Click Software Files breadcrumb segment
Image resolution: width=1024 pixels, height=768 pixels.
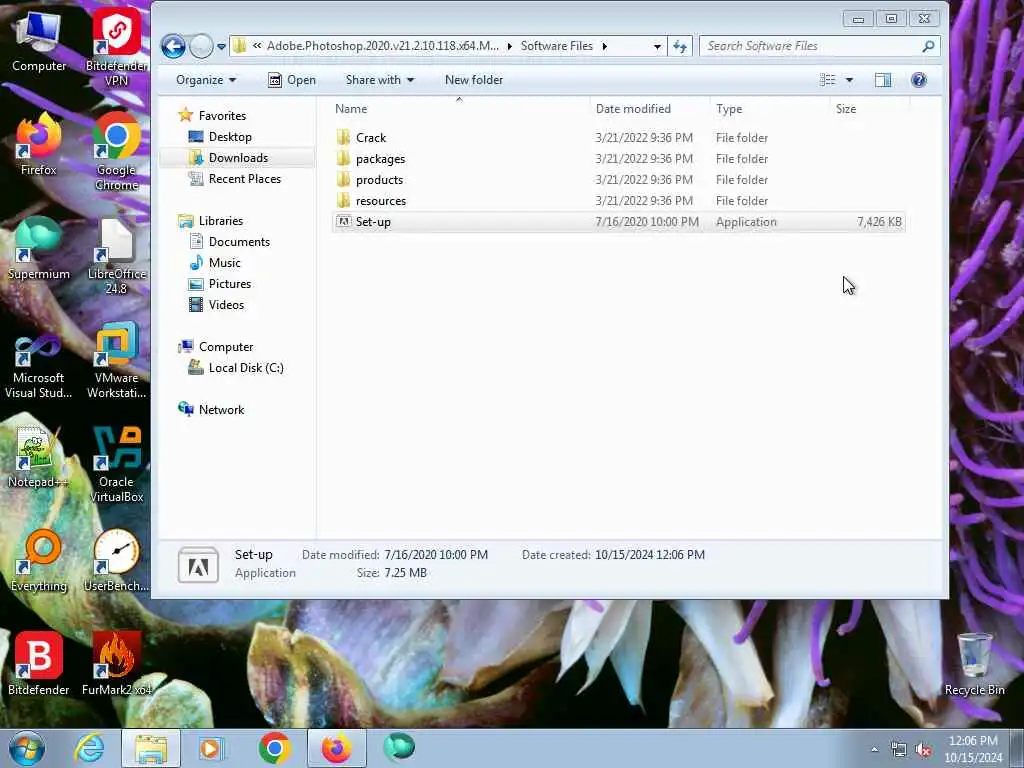tap(556, 46)
